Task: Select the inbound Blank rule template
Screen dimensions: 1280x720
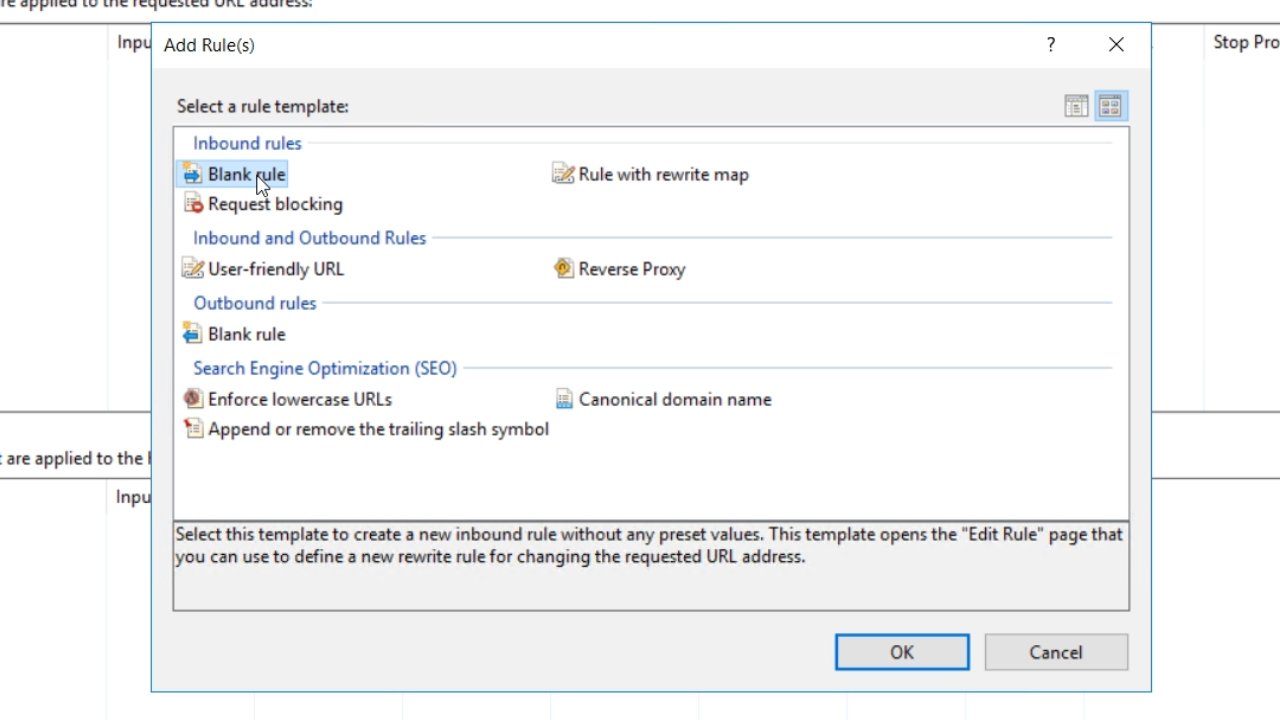Action: click(x=245, y=175)
